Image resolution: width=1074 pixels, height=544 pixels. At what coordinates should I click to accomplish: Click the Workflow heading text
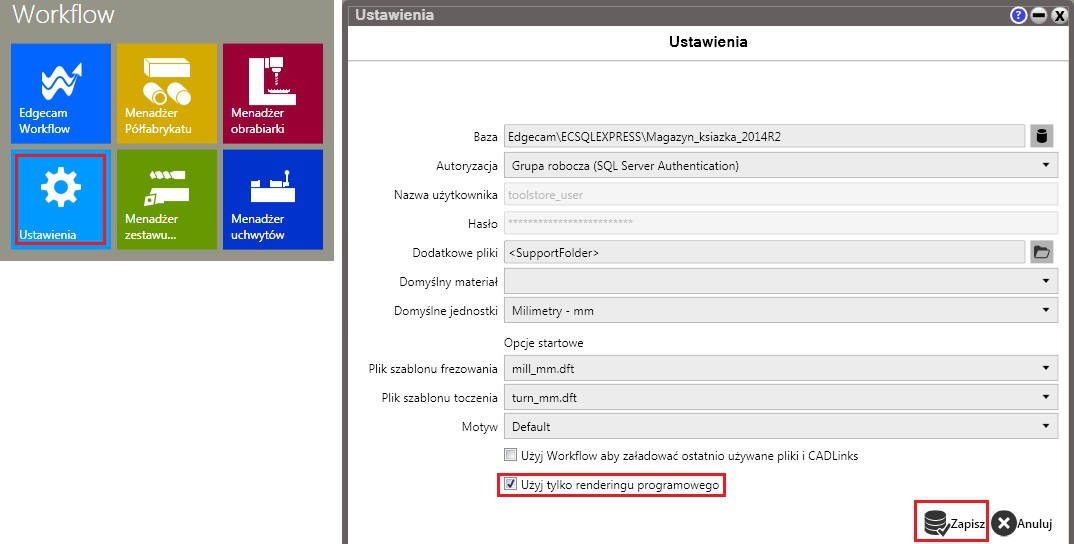(64, 14)
